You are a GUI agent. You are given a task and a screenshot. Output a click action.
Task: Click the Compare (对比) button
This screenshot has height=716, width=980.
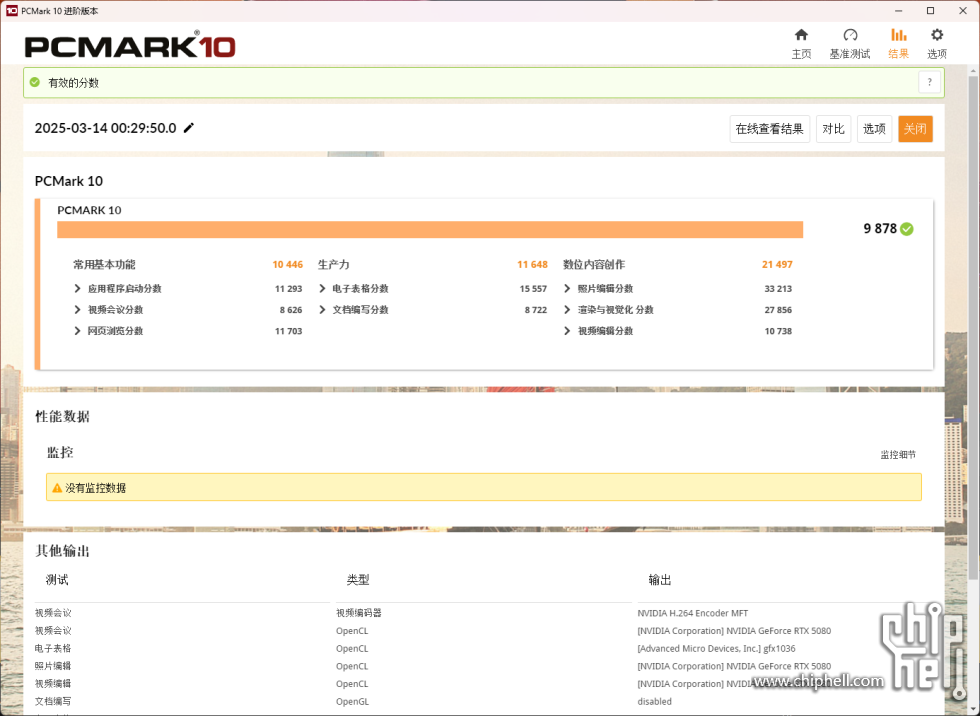[x=833, y=129]
